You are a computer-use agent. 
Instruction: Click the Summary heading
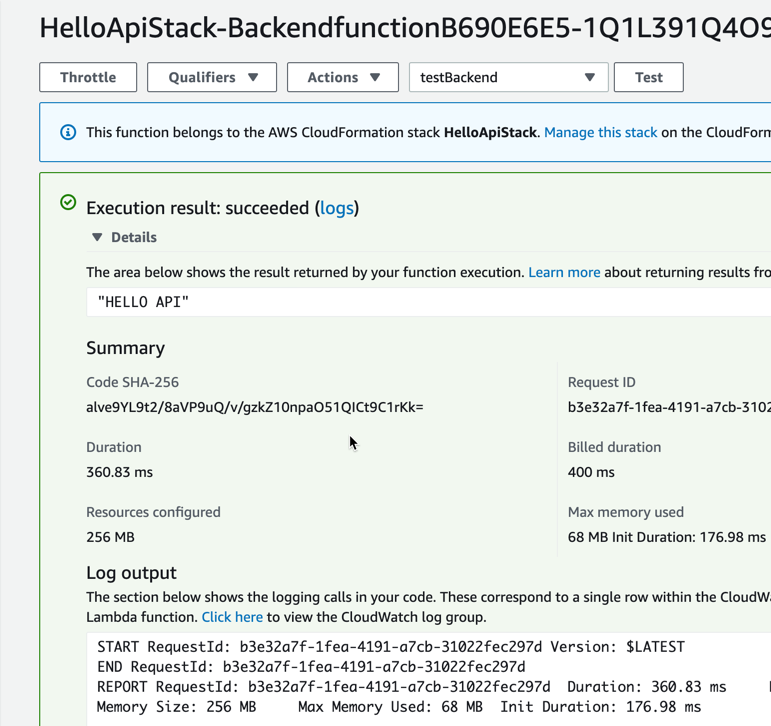[x=125, y=348]
